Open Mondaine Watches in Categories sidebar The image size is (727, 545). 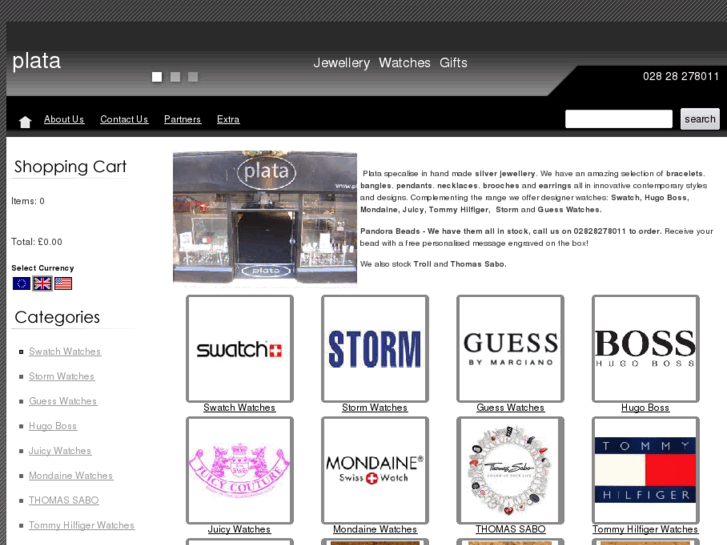(71, 475)
